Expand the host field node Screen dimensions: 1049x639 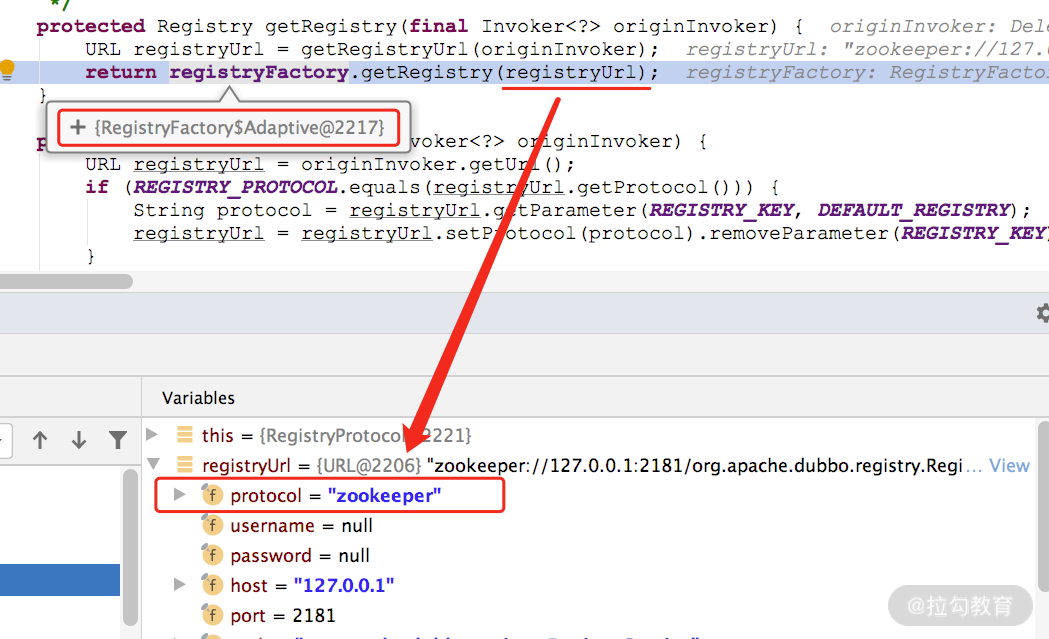pos(180,585)
